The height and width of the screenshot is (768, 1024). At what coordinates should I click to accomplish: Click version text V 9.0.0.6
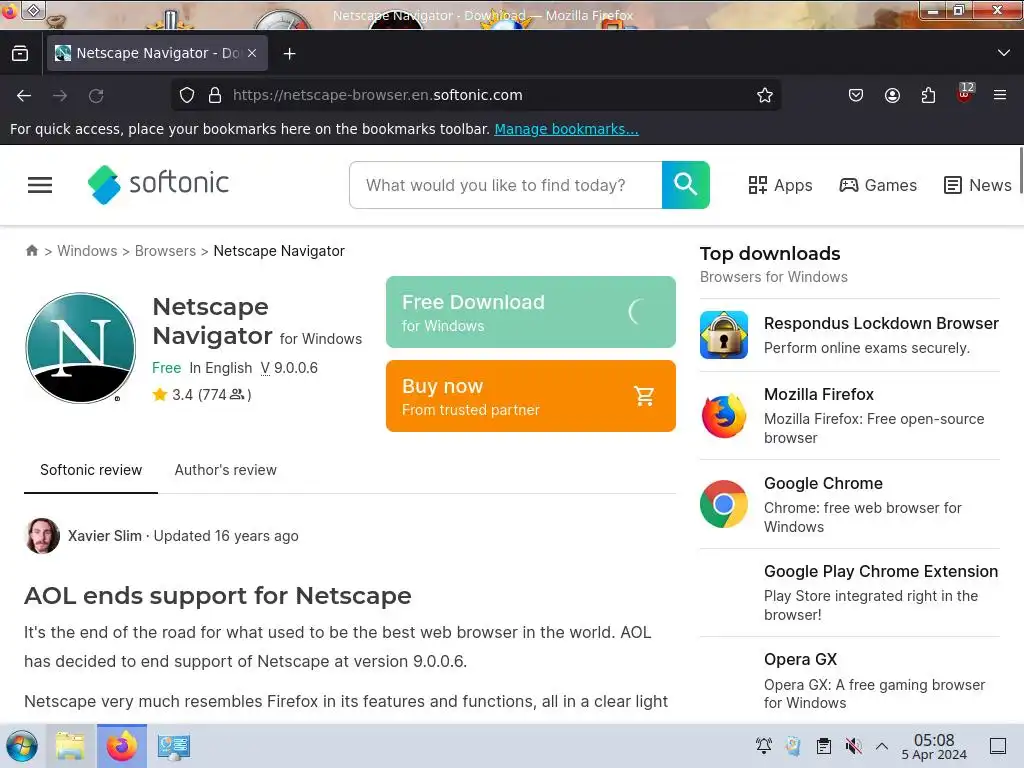point(289,368)
